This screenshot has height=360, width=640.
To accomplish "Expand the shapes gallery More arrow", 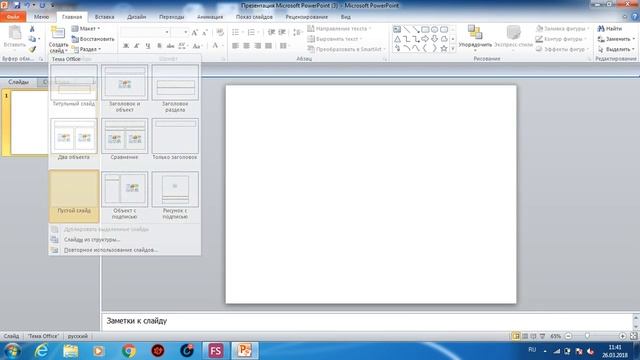I will click(x=453, y=49).
